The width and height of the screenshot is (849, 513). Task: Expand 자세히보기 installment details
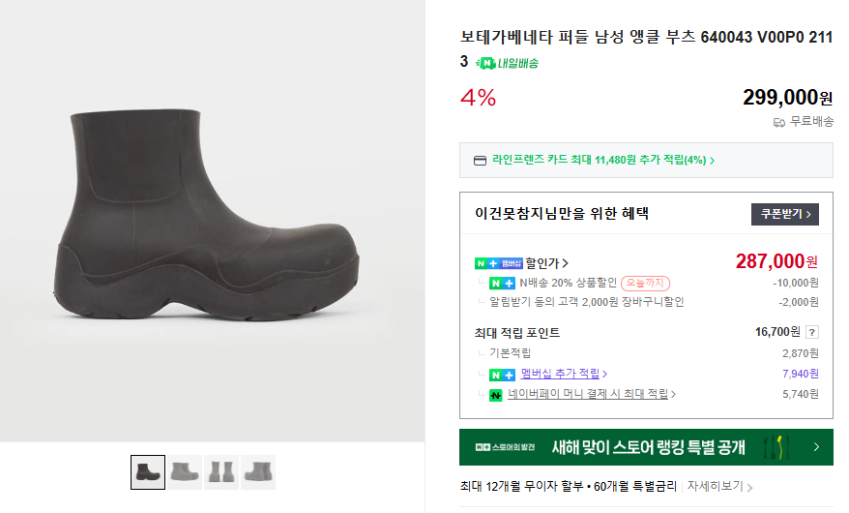(720, 487)
